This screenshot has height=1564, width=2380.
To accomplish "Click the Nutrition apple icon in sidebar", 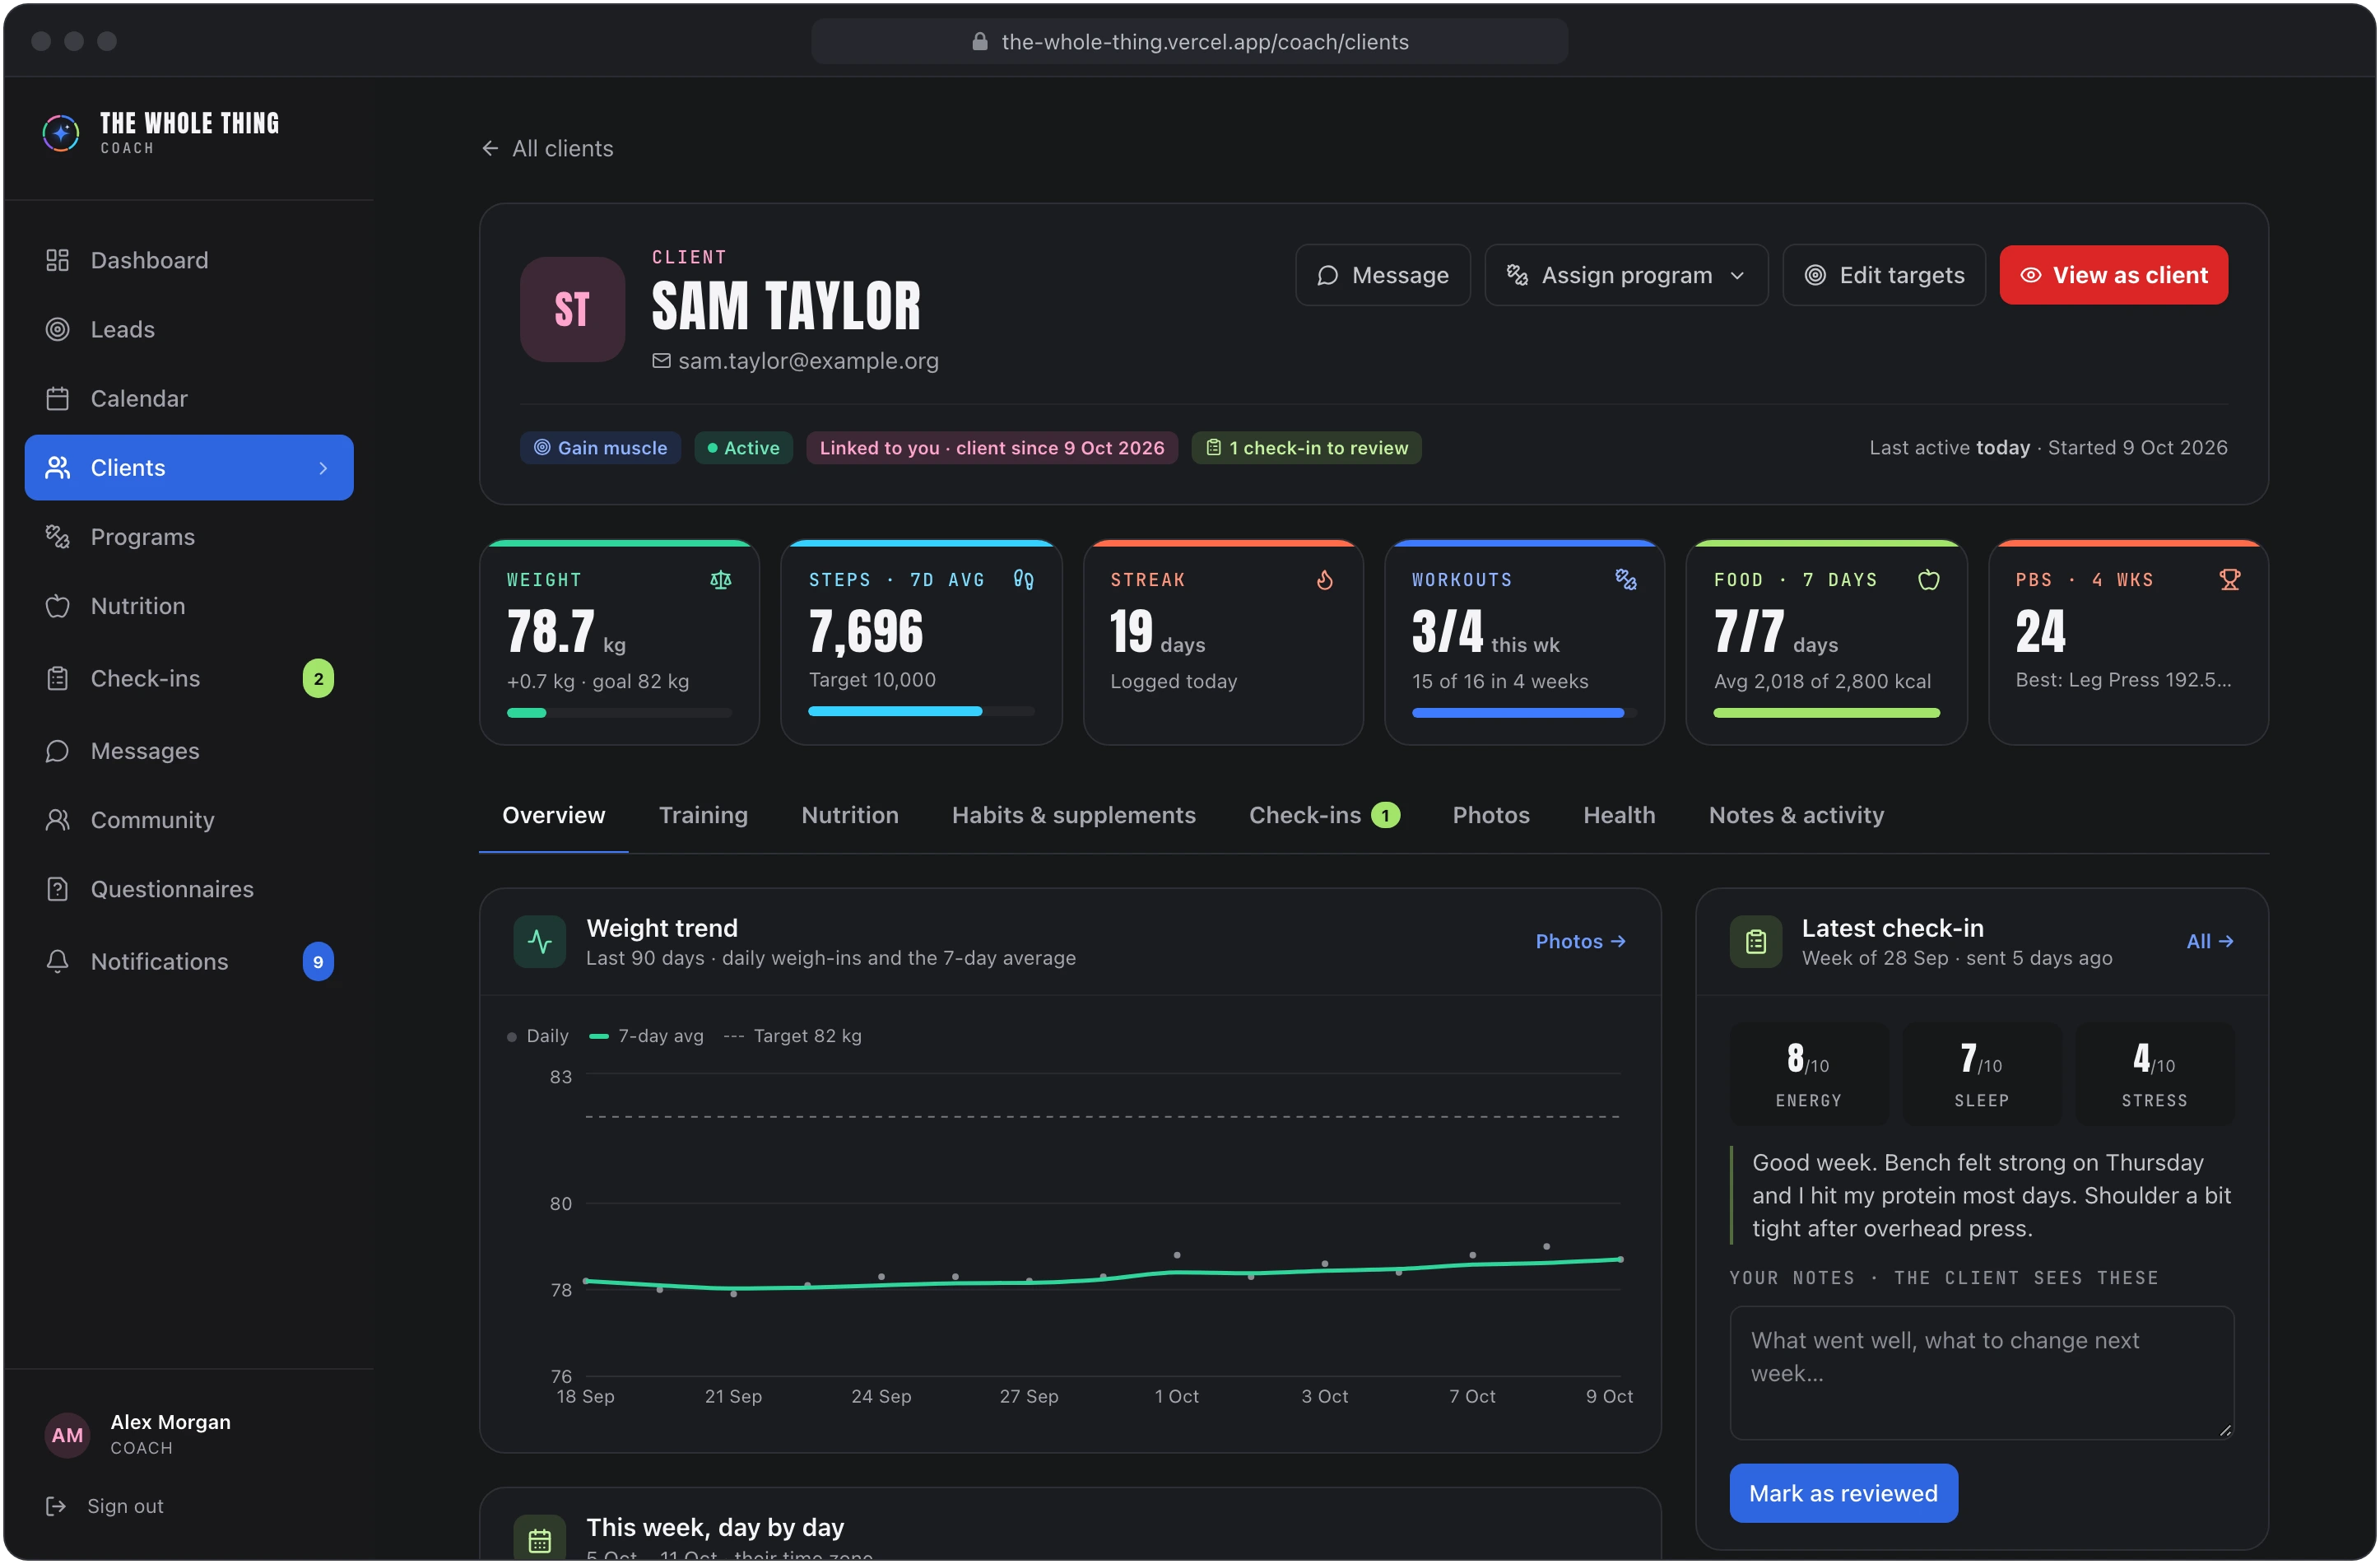I will click(x=57, y=606).
